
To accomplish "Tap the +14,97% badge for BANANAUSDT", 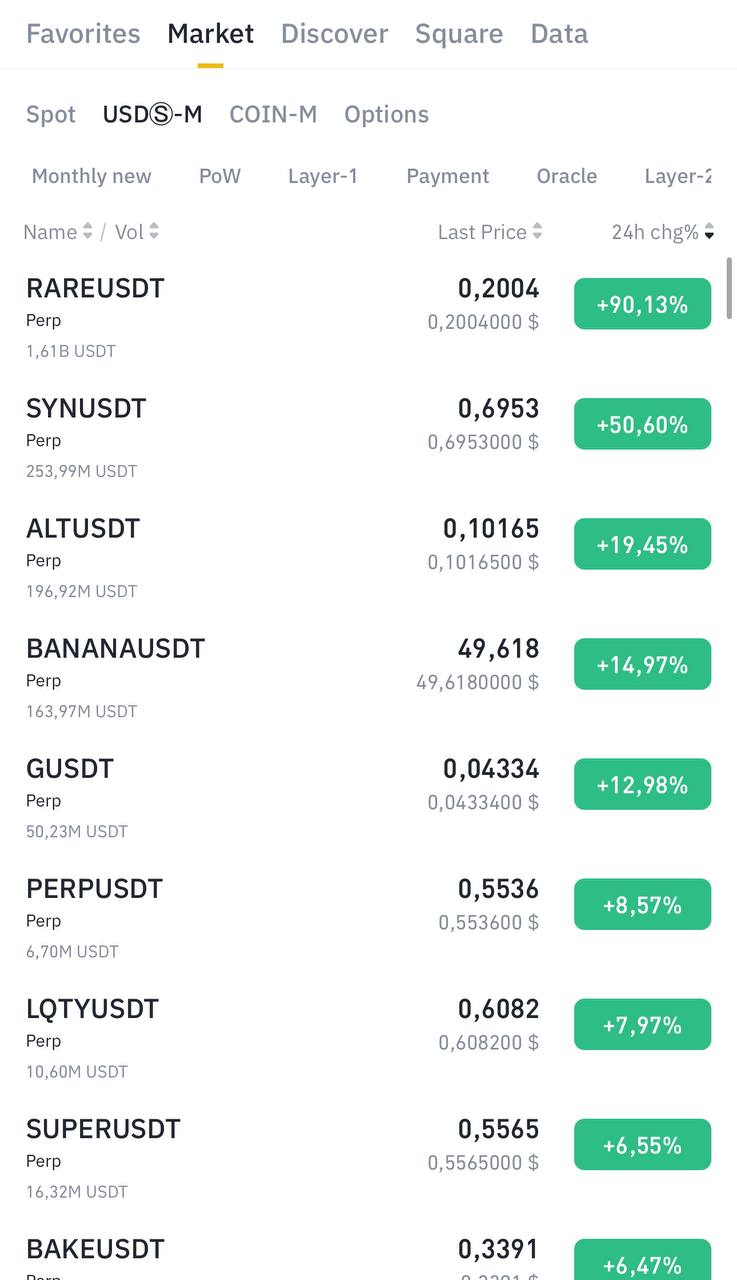I will tap(642, 665).
